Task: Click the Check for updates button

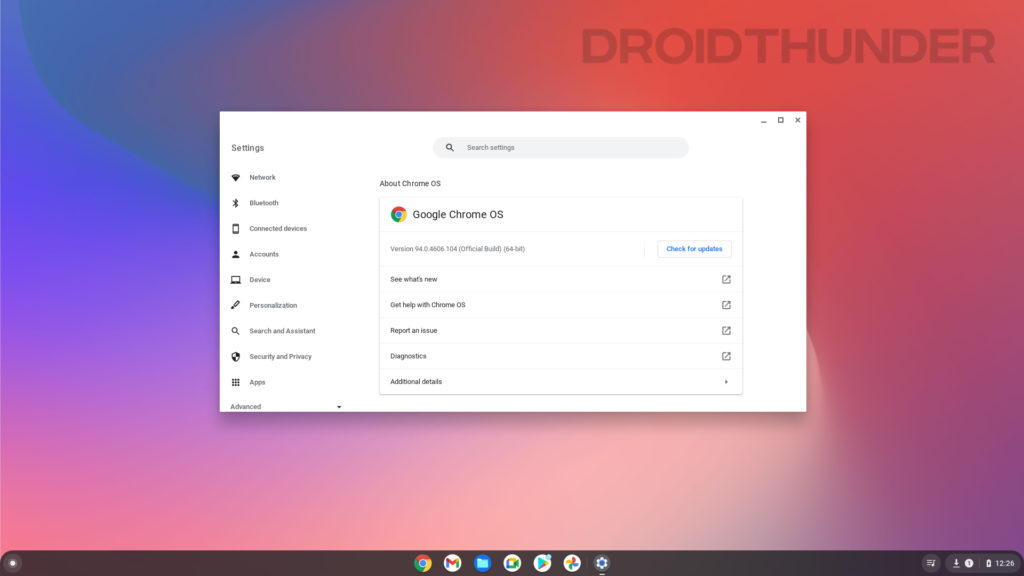Action: (x=694, y=249)
